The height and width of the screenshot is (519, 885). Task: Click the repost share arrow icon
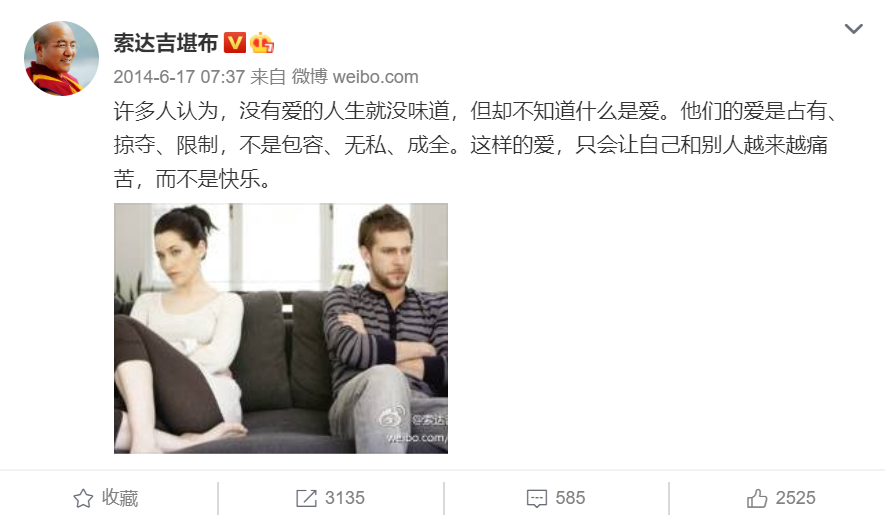(x=306, y=498)
